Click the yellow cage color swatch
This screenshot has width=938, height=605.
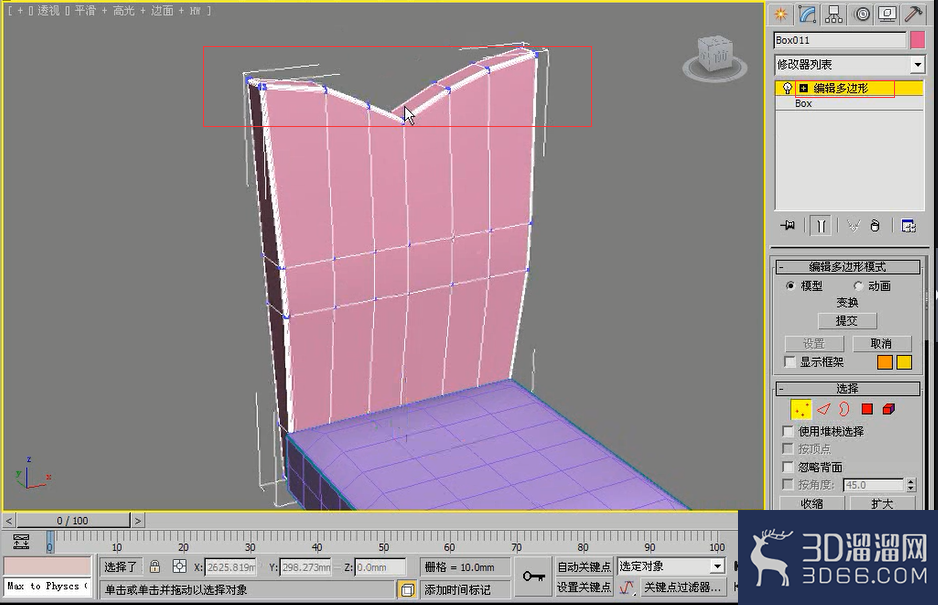(904, 362)
